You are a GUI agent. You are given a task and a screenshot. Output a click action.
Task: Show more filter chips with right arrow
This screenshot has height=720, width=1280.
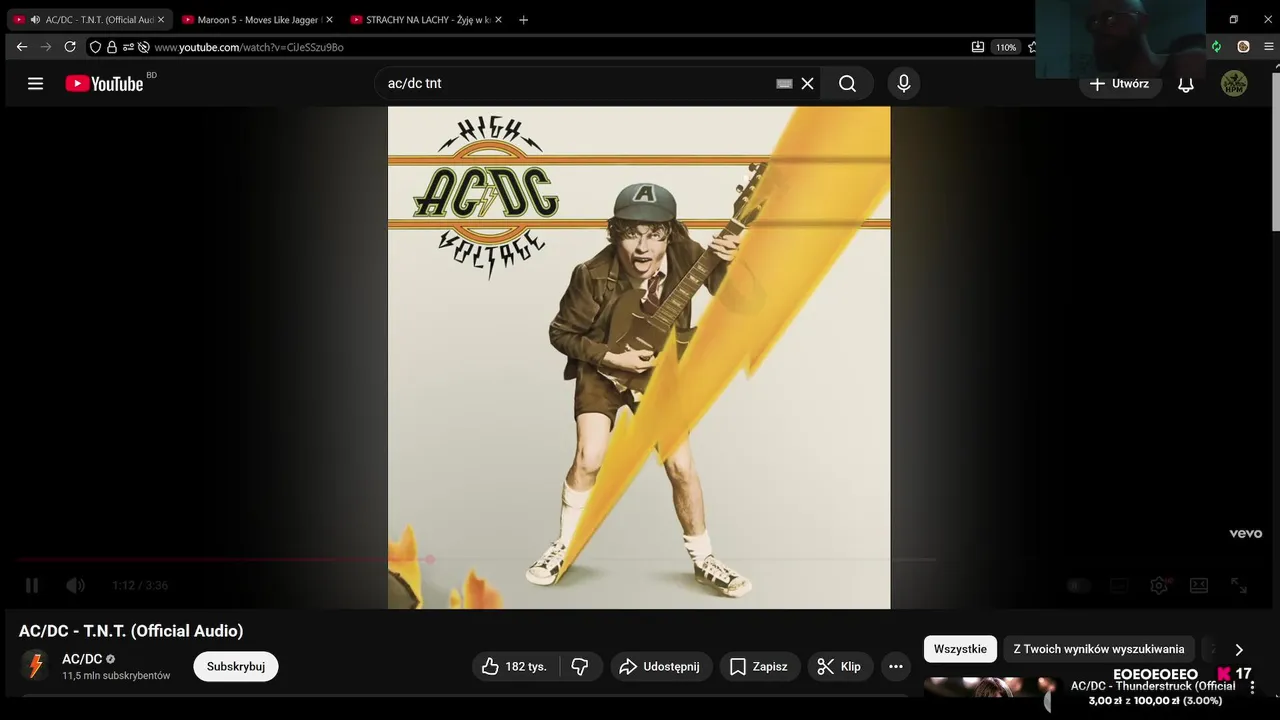(x=1238, y=650)
